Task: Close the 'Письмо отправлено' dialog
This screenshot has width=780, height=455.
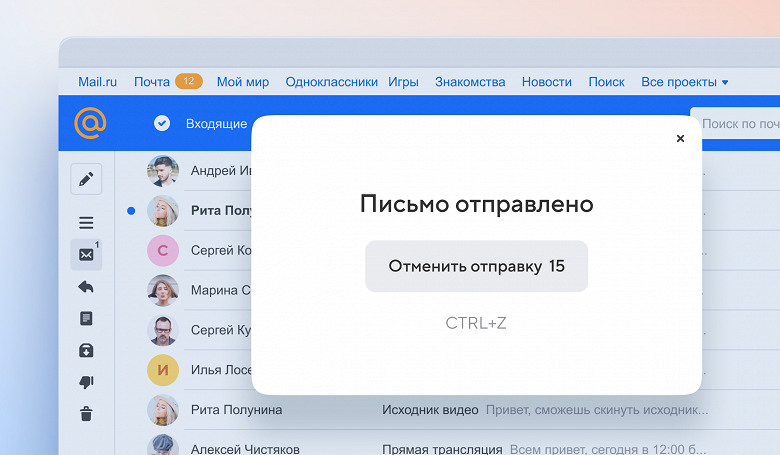Action: tap(681, 138)
